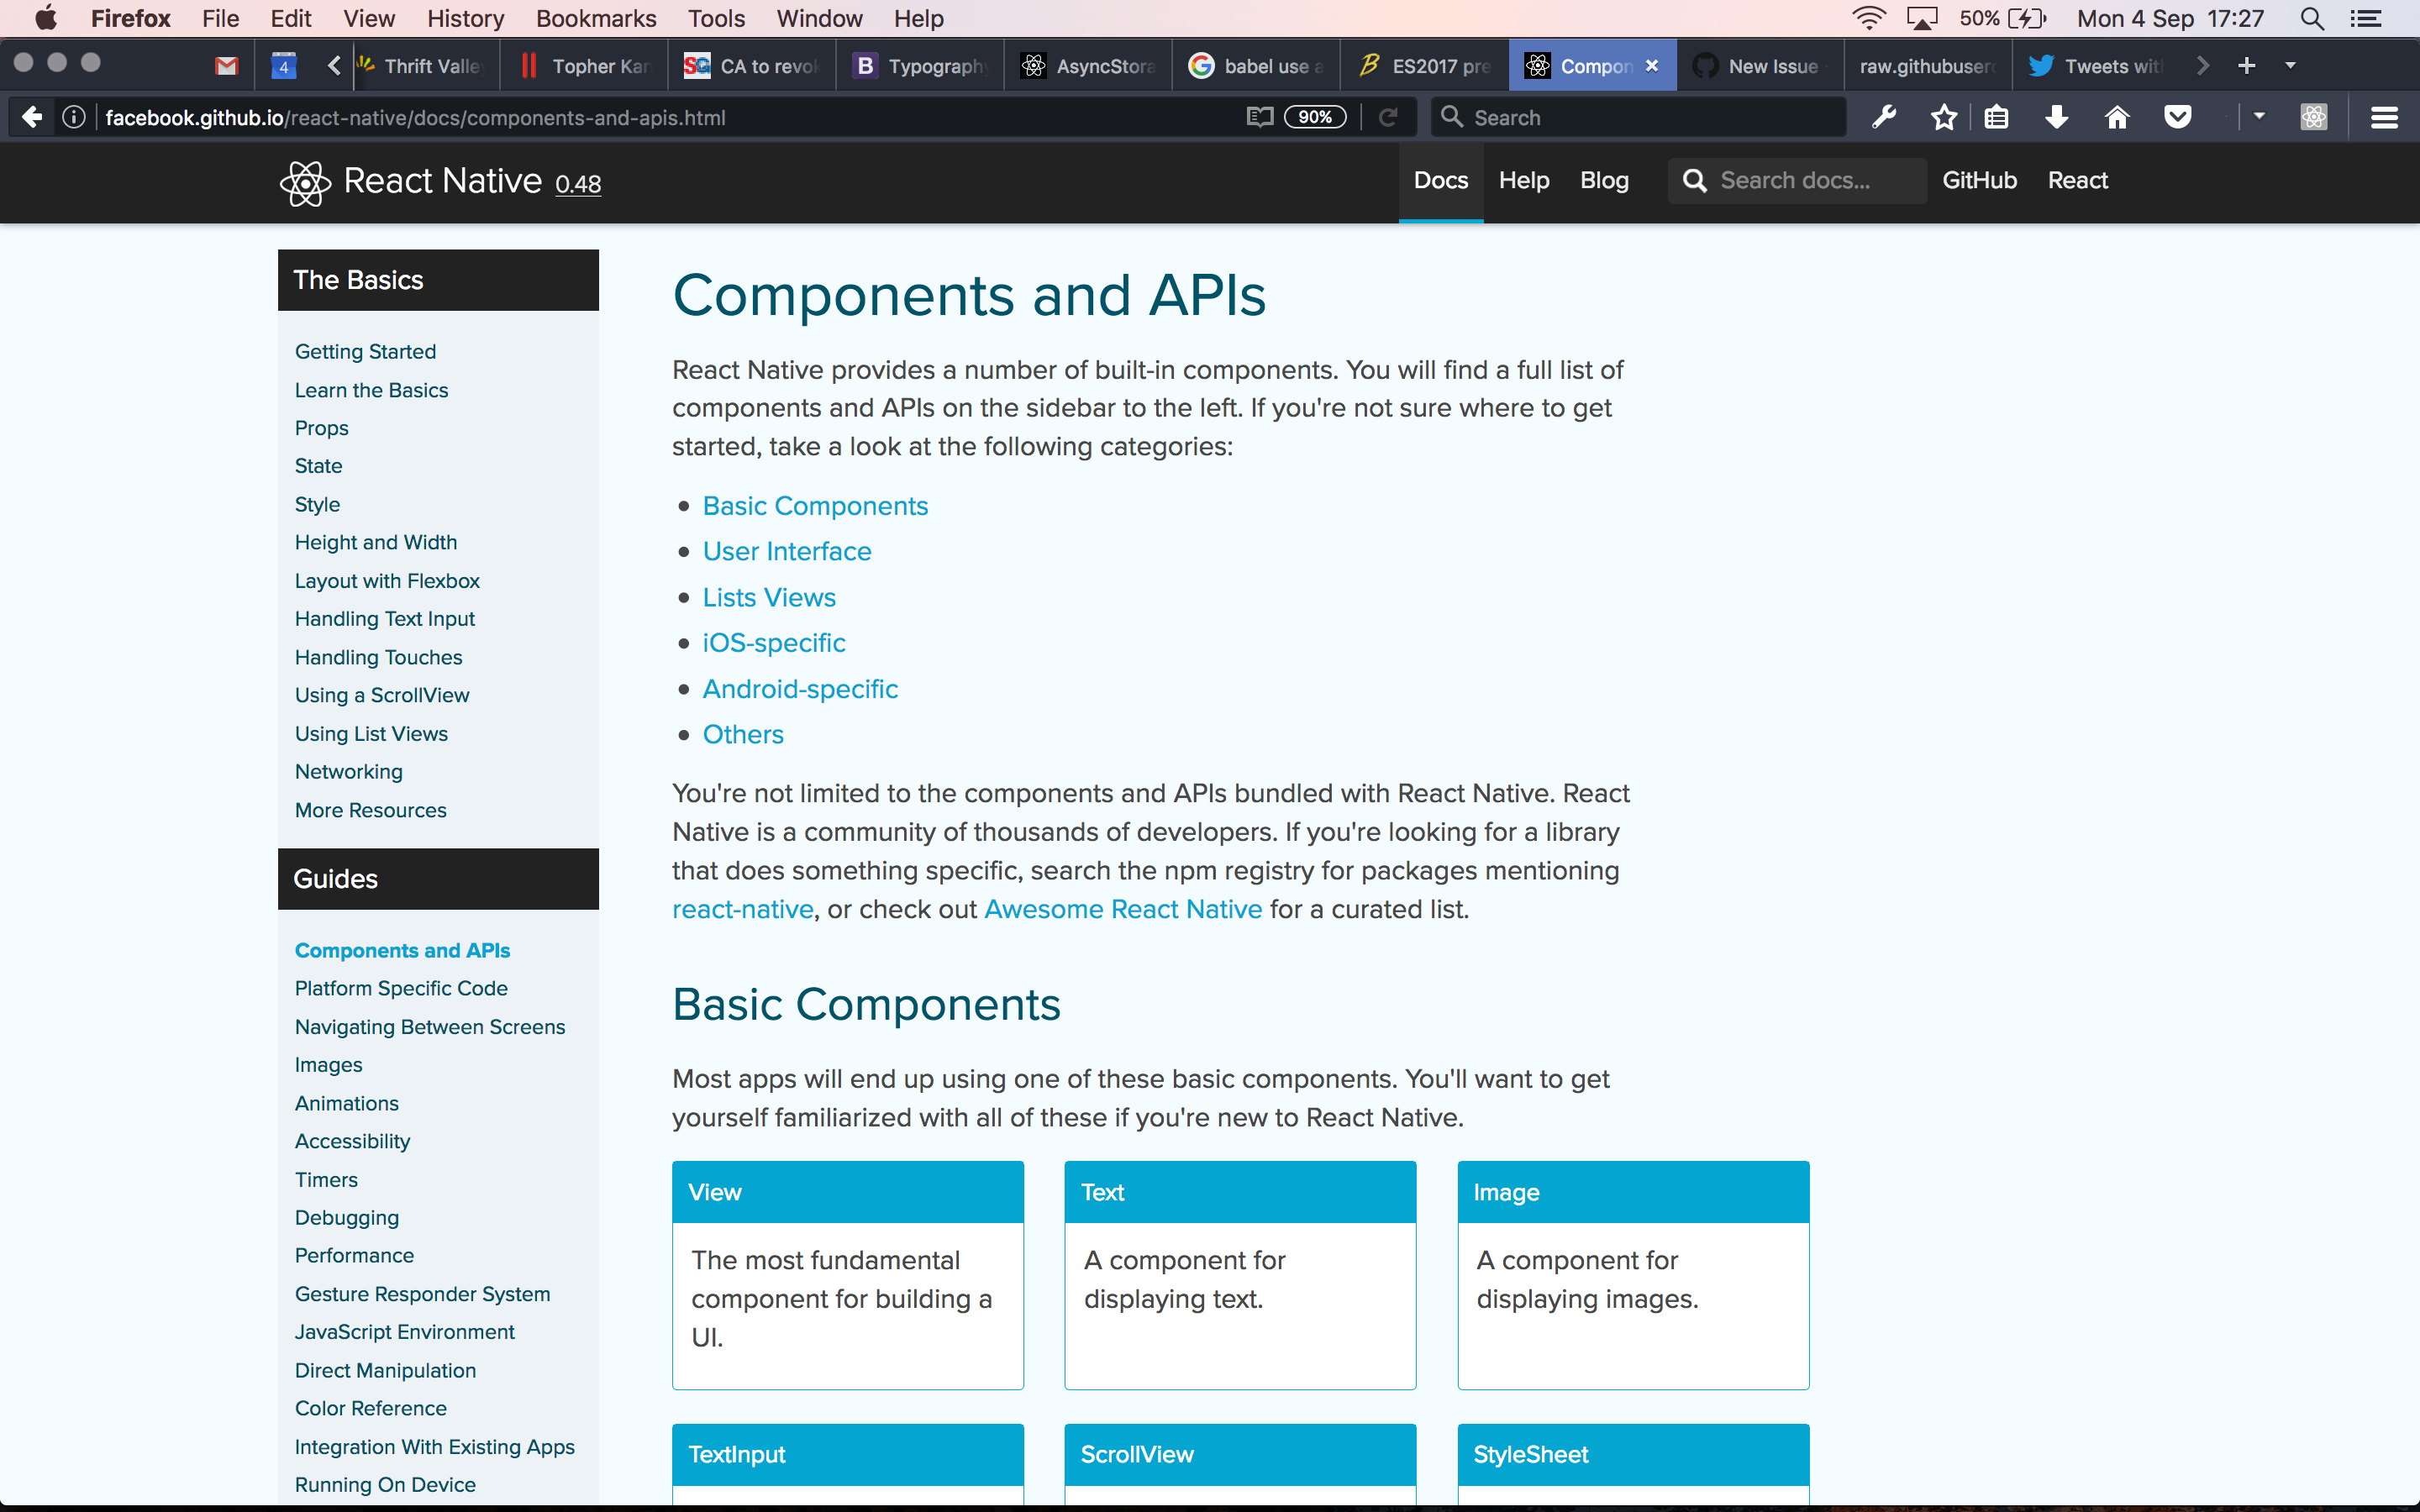Screen dimensions: 2420x1512
Task: Reset the 90% zoom level indicator
Action: pyautogui.click(x=1315, y=117)
